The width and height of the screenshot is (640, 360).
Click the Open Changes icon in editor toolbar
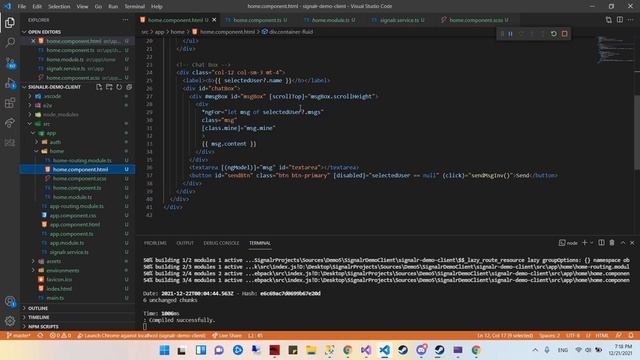[609, 20]
